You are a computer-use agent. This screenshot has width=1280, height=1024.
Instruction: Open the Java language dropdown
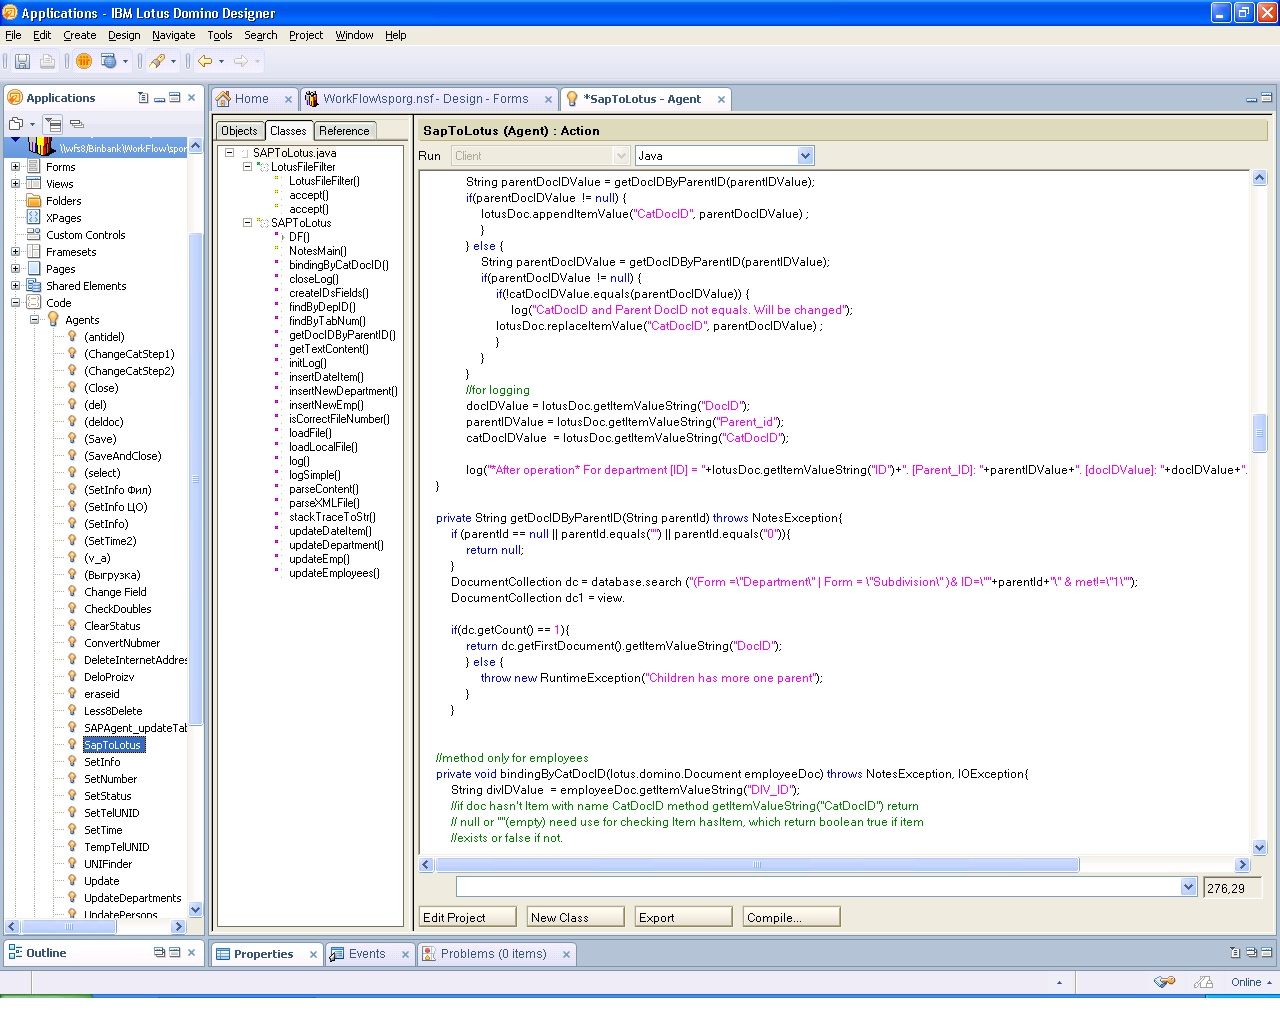pos(806,156)
